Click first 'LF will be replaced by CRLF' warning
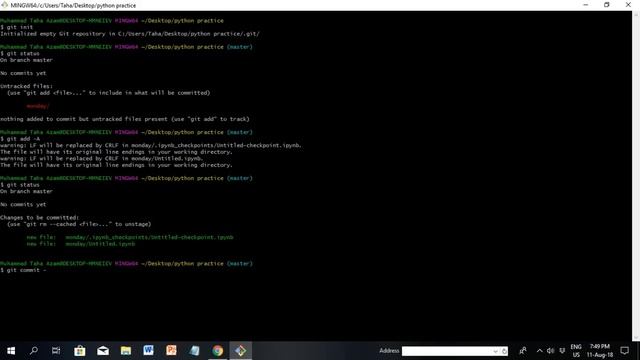 [x=151, y=145]
